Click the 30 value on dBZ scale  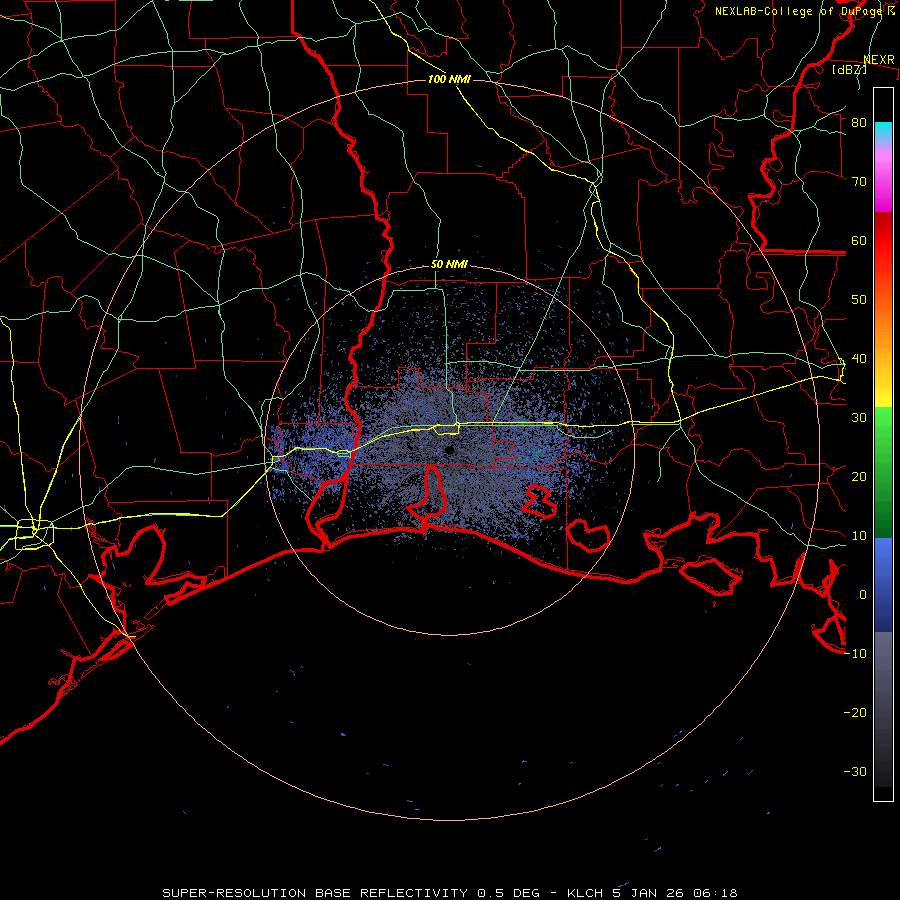859,418
